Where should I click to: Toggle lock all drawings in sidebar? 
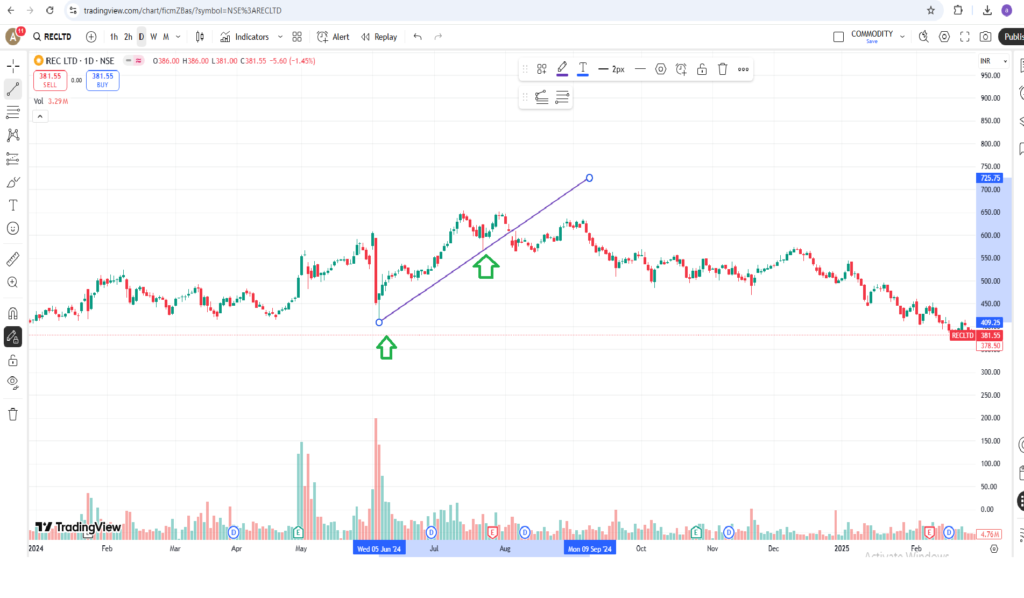[13, 360]
